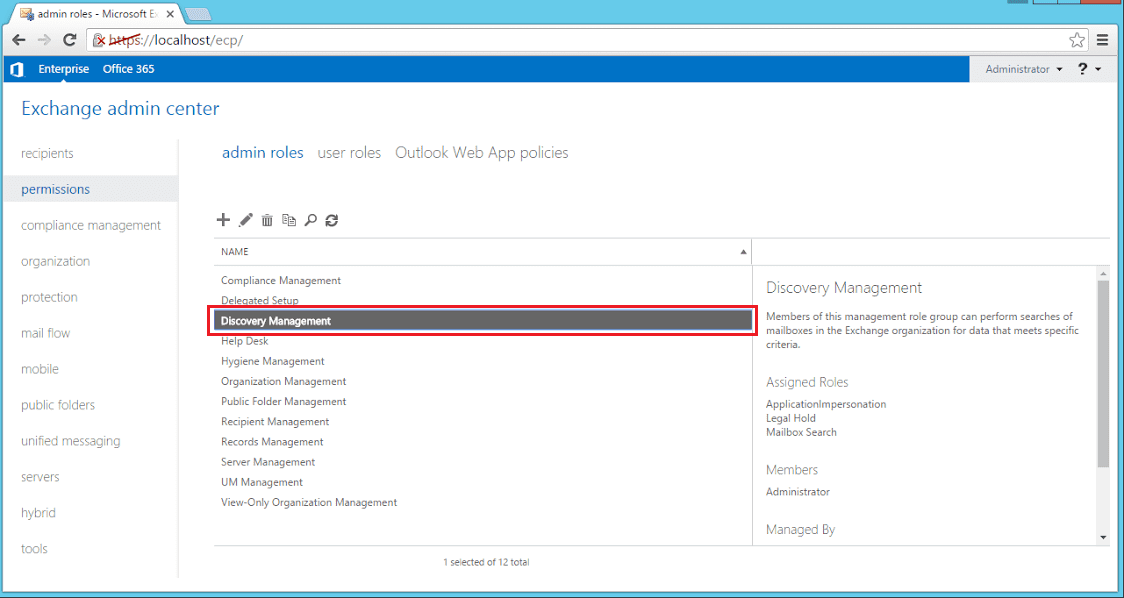The image size is (1124, 598).
Task: Click the Office 365 logo icon
Action: pyautogui.click(x=16, y=69)
